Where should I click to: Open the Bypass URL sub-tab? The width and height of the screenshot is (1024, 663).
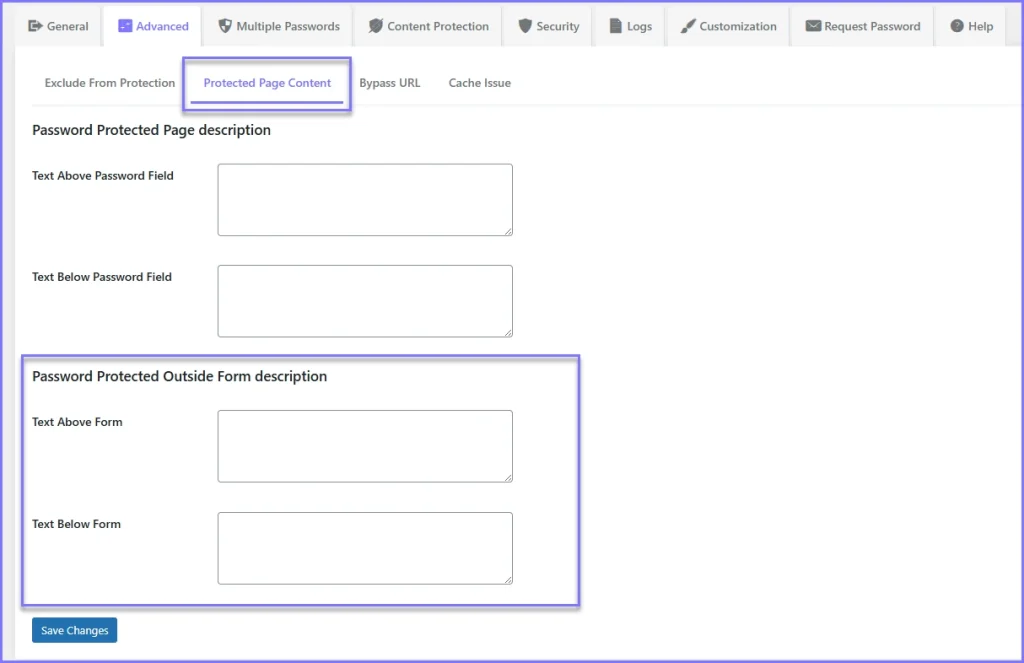[389, 83]
